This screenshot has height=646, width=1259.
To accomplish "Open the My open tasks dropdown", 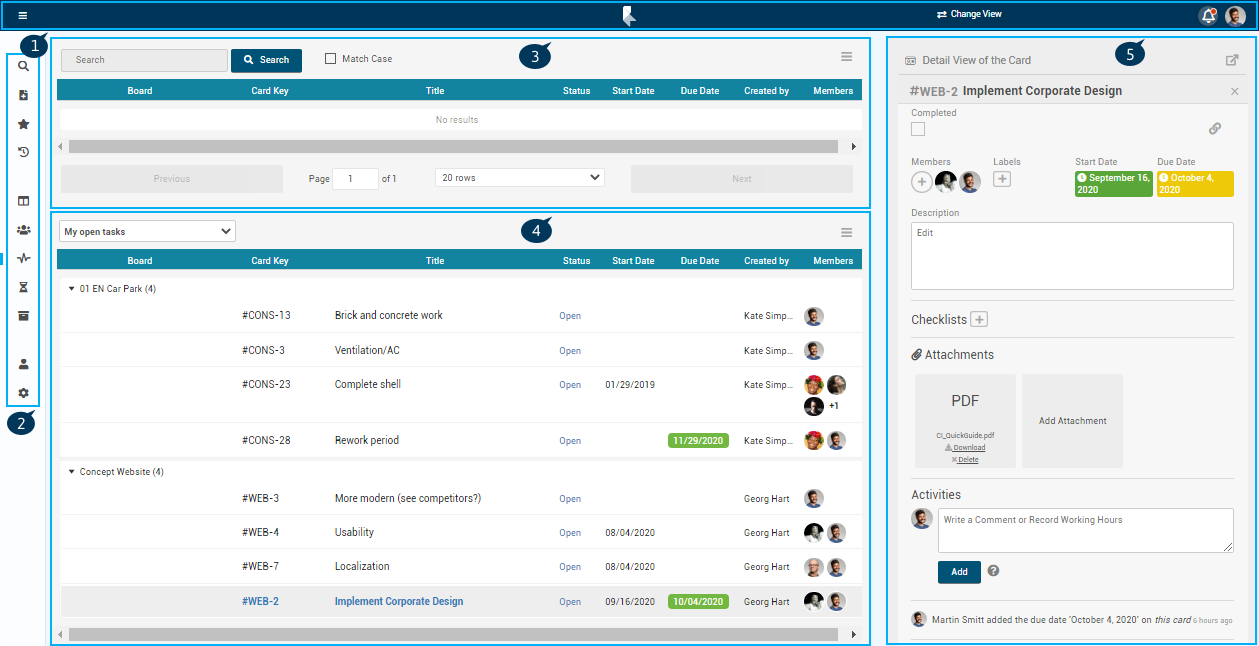I will pyautogui.click(x=147, y=232).
